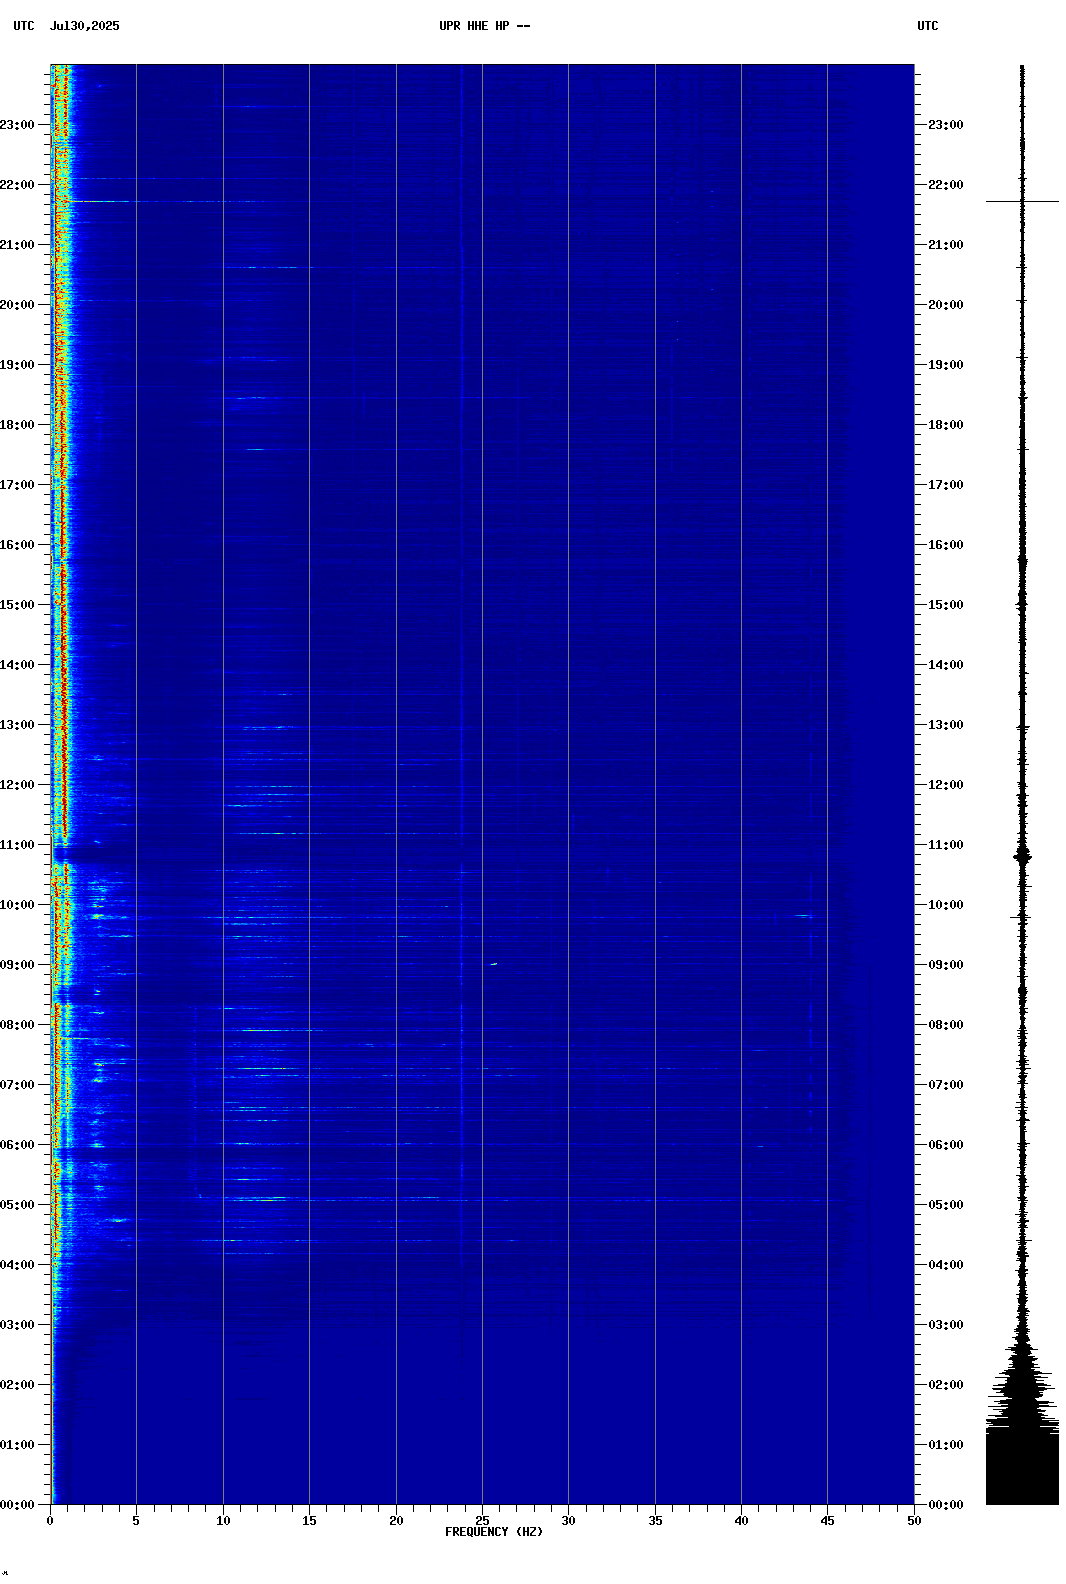Click the left axis 13:00 time label
Viewport: 1066px width, 1584px height.
pos(17,725)
